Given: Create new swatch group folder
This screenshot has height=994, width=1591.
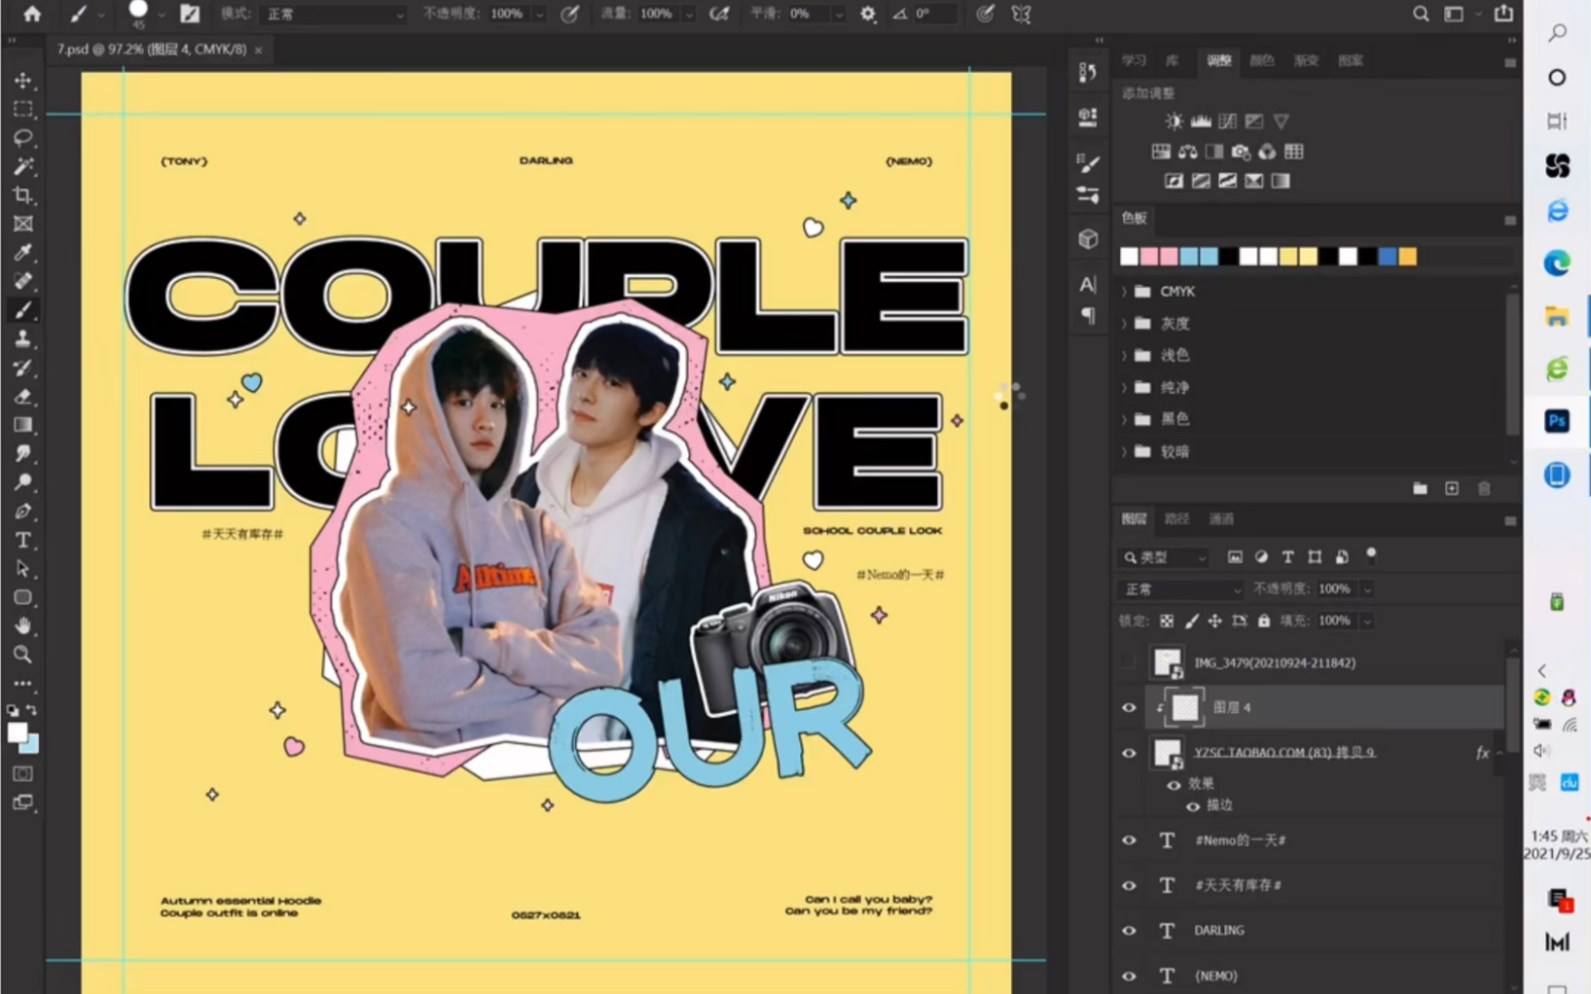Looking at the screenshot, I should point(1420,488).
